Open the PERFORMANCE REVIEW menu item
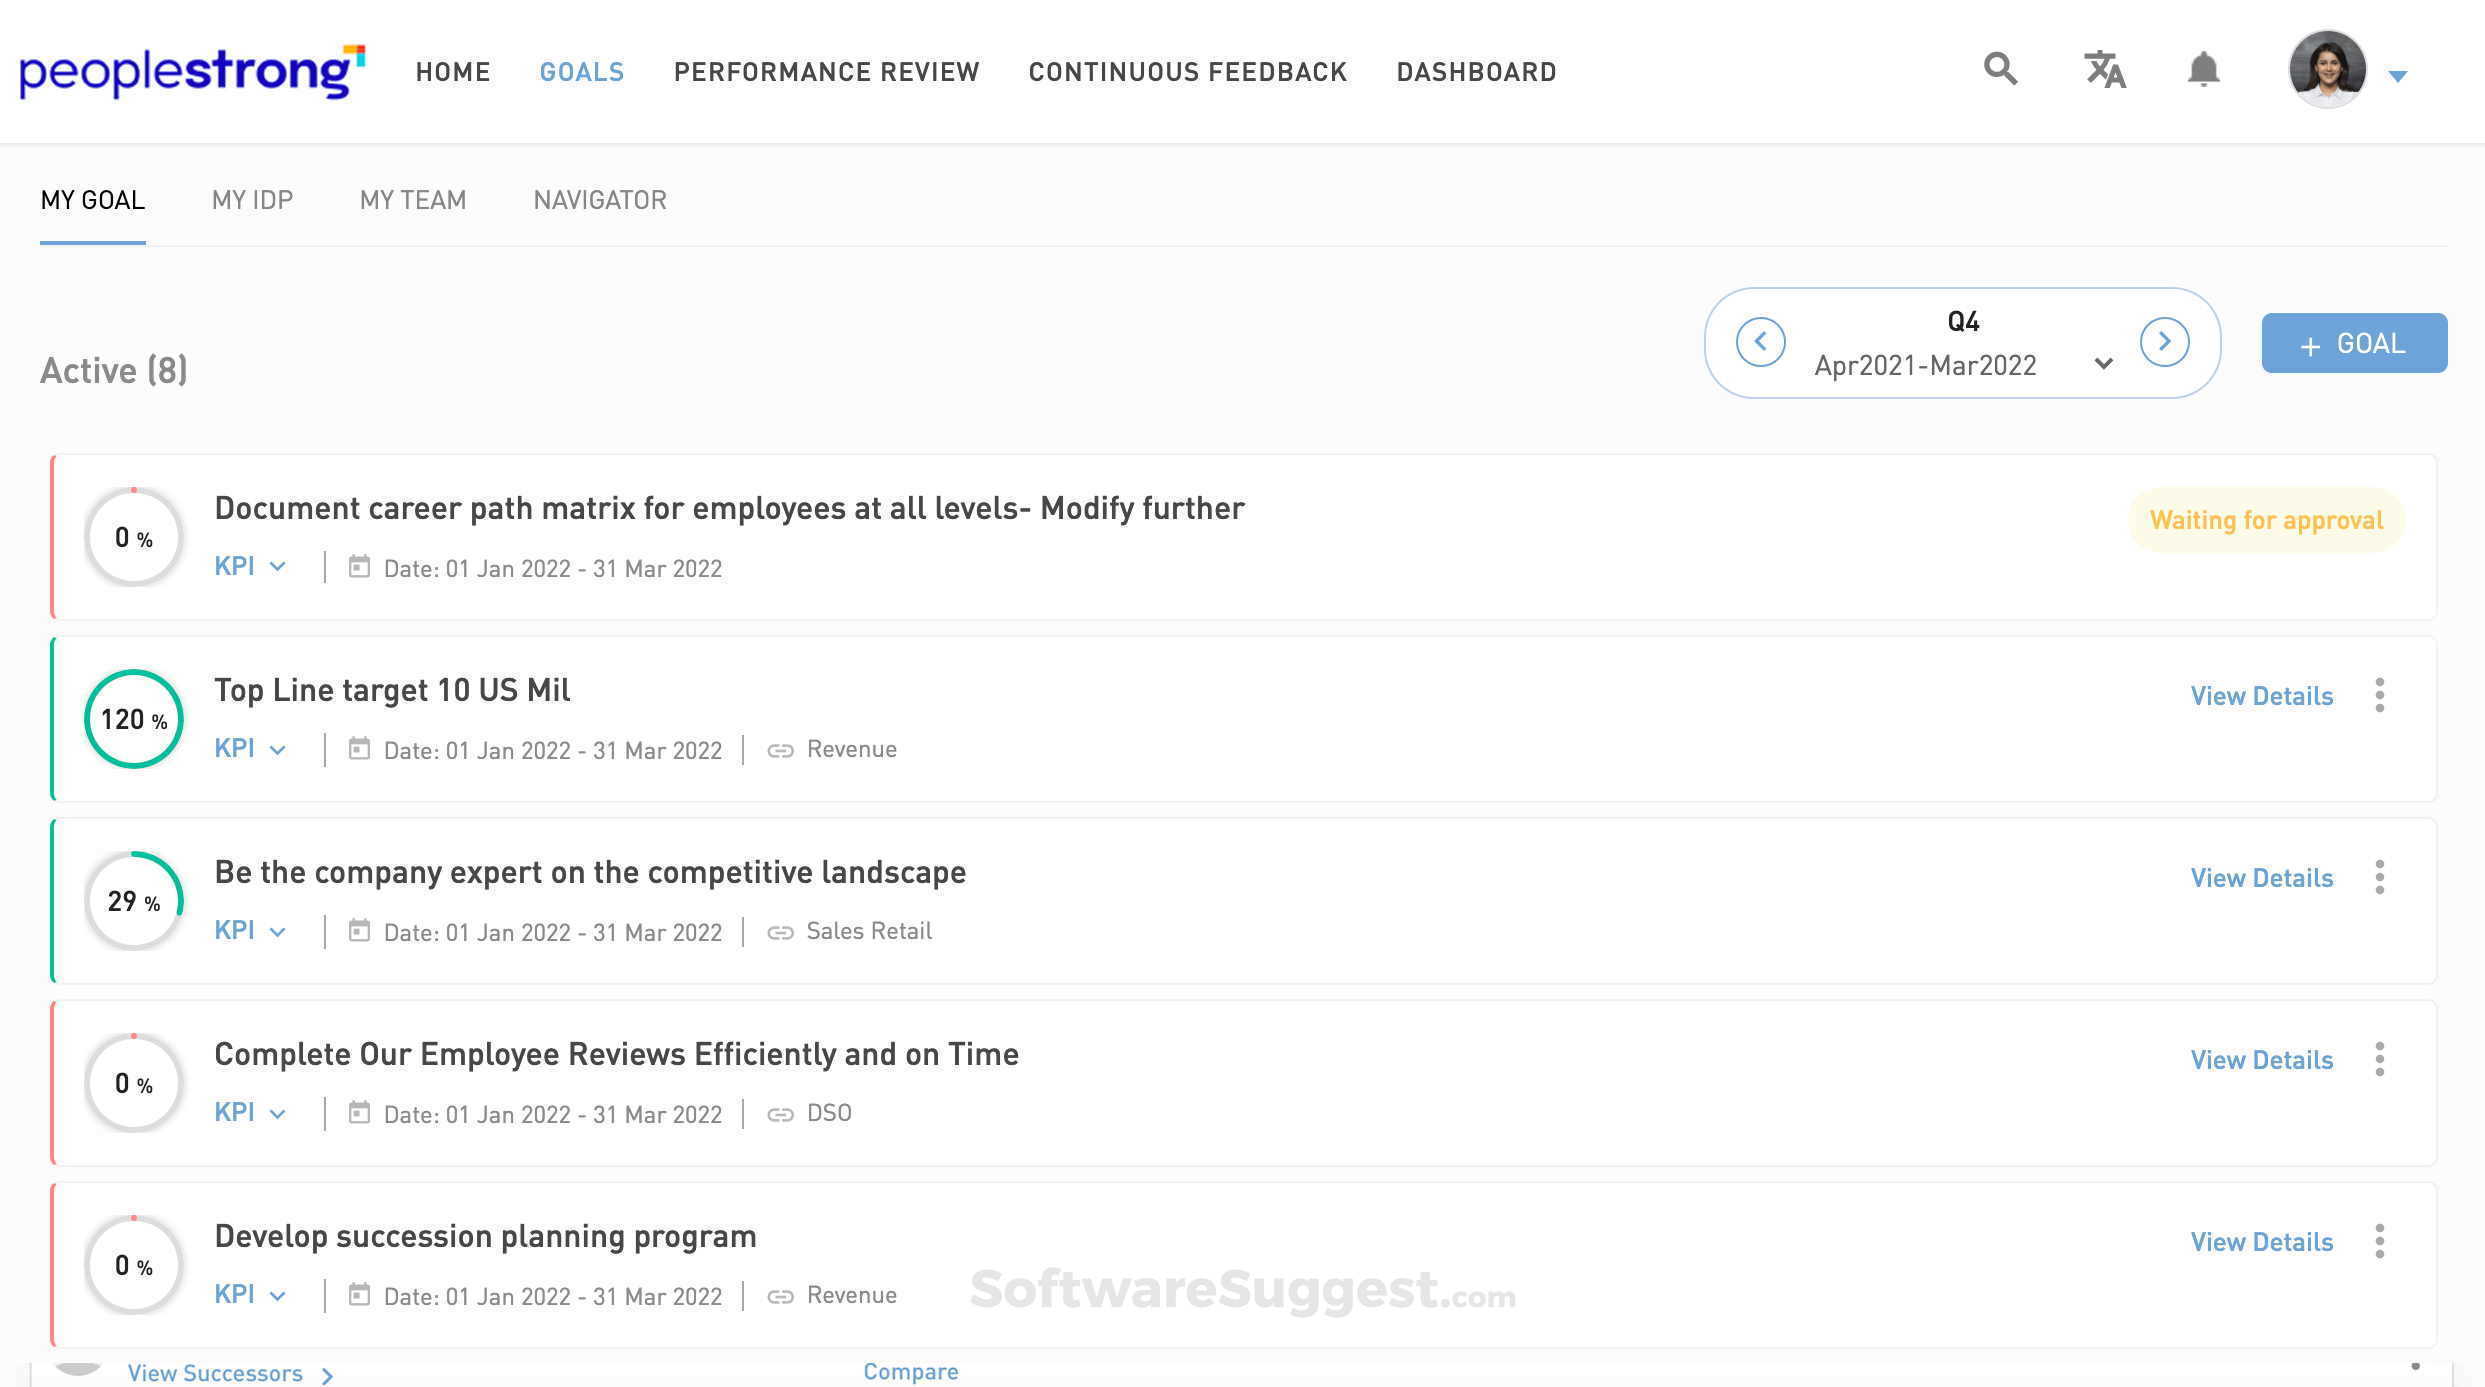Image resolution: width=2485 pixels, height=1387 pixels. [827, 71]
